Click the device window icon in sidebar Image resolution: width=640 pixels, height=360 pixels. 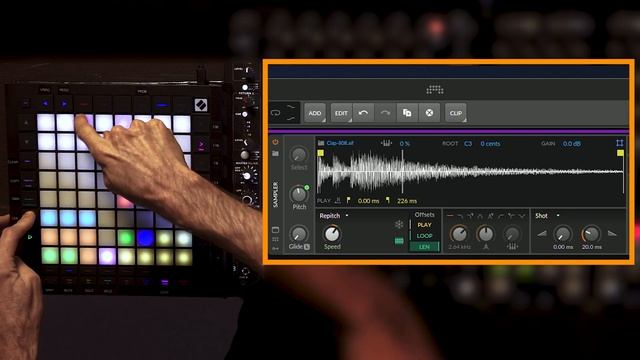(275, 230)
